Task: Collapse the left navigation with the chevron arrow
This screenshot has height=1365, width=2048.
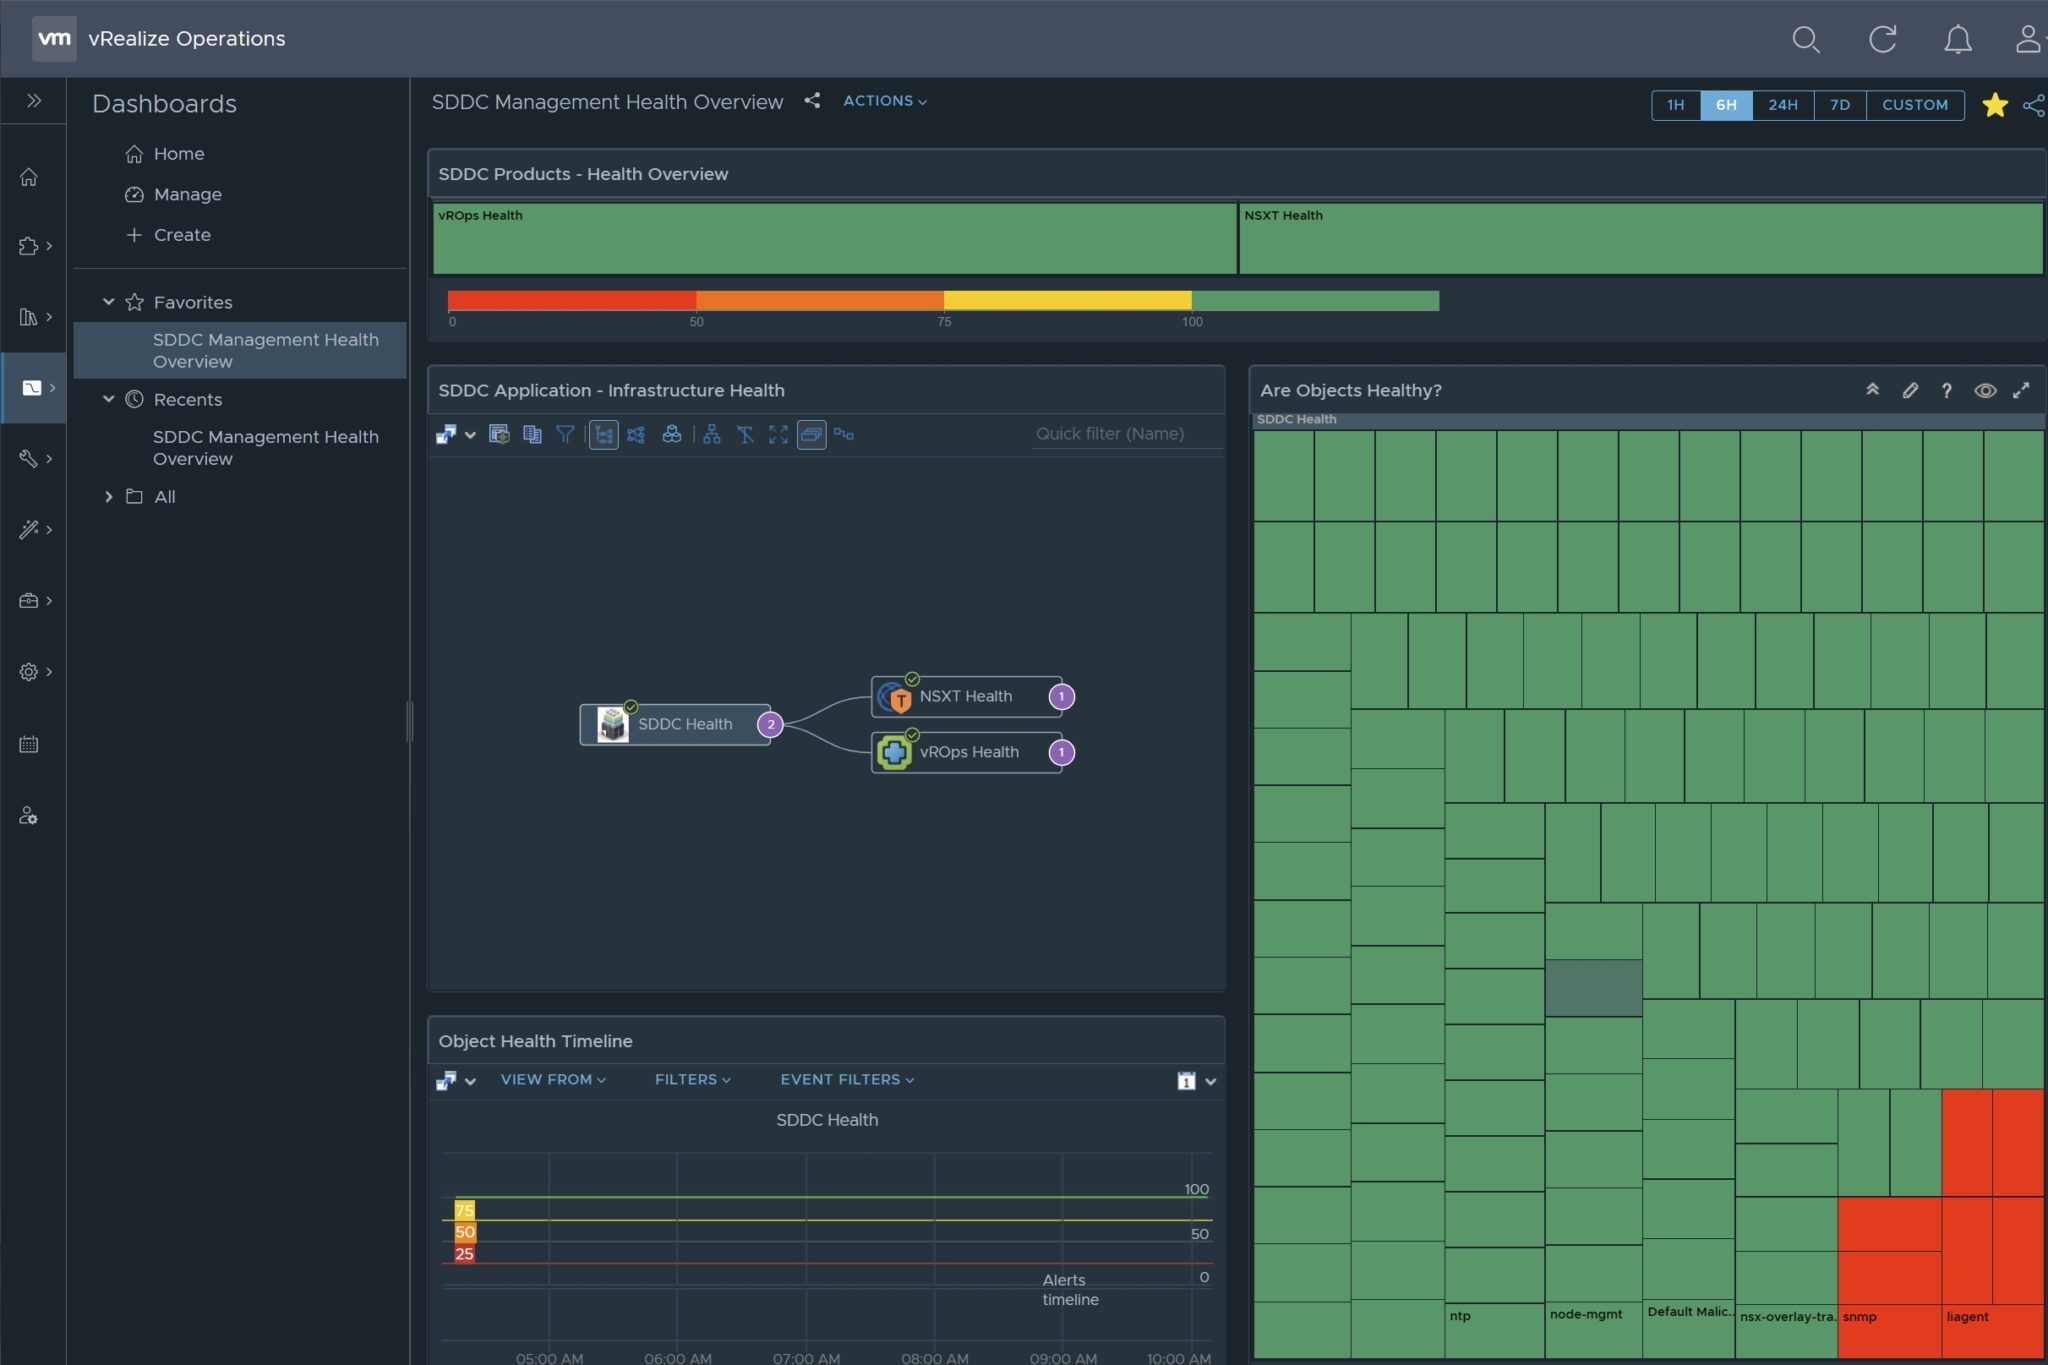Action: coord(33,99)
